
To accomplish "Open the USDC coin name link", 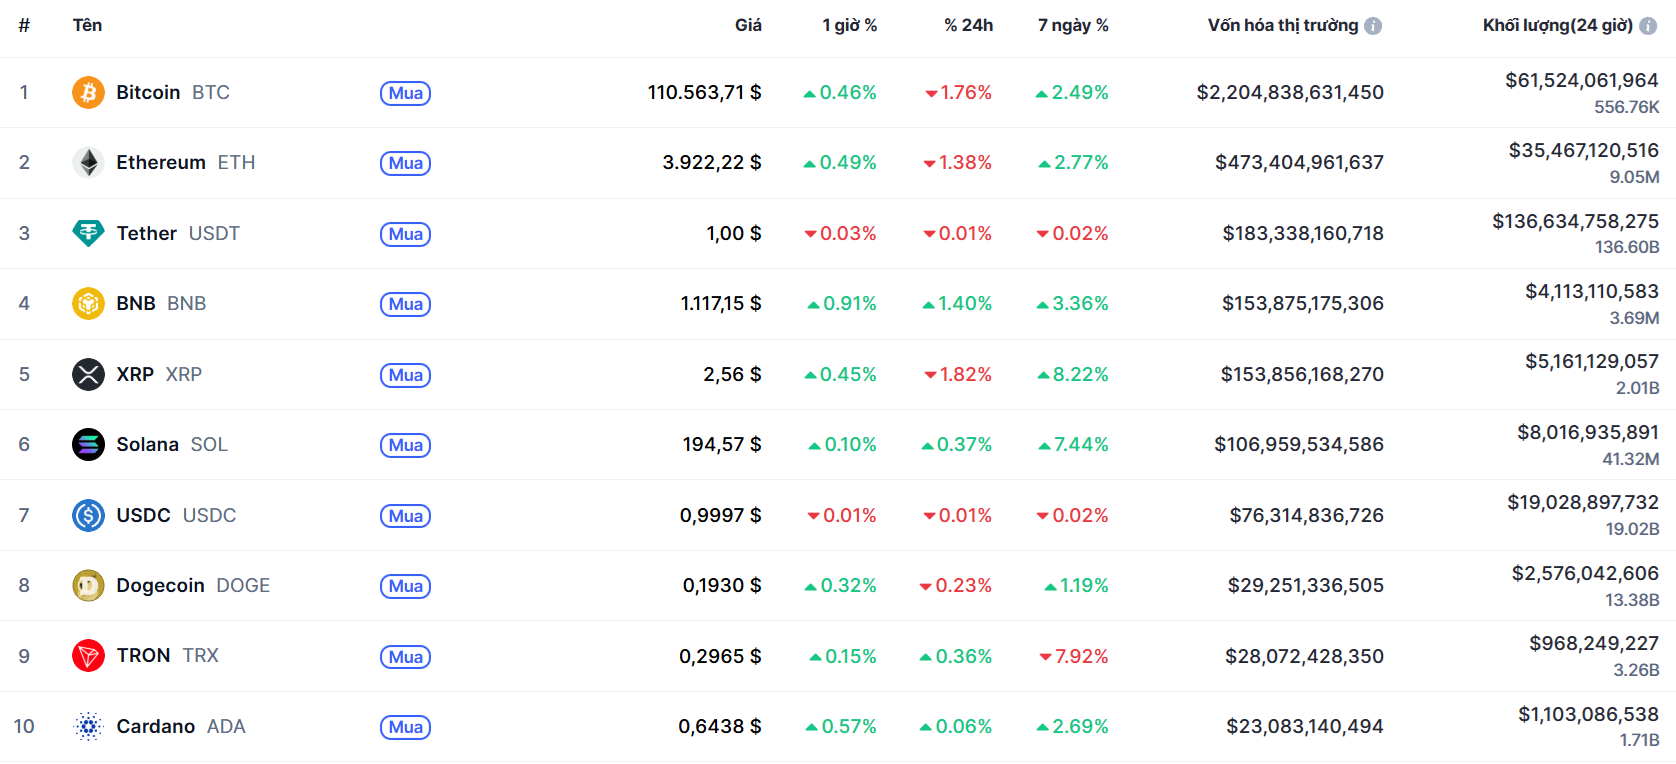I will 144,515.
